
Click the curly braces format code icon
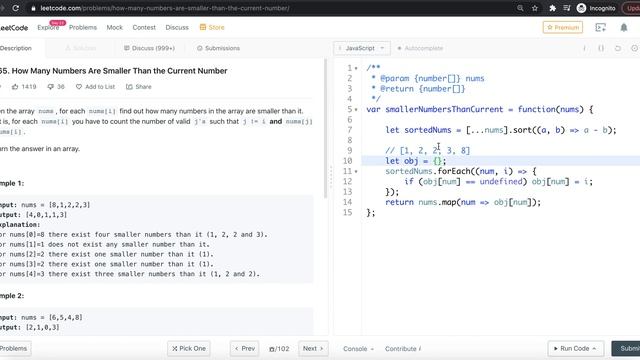tap(601, 48)
